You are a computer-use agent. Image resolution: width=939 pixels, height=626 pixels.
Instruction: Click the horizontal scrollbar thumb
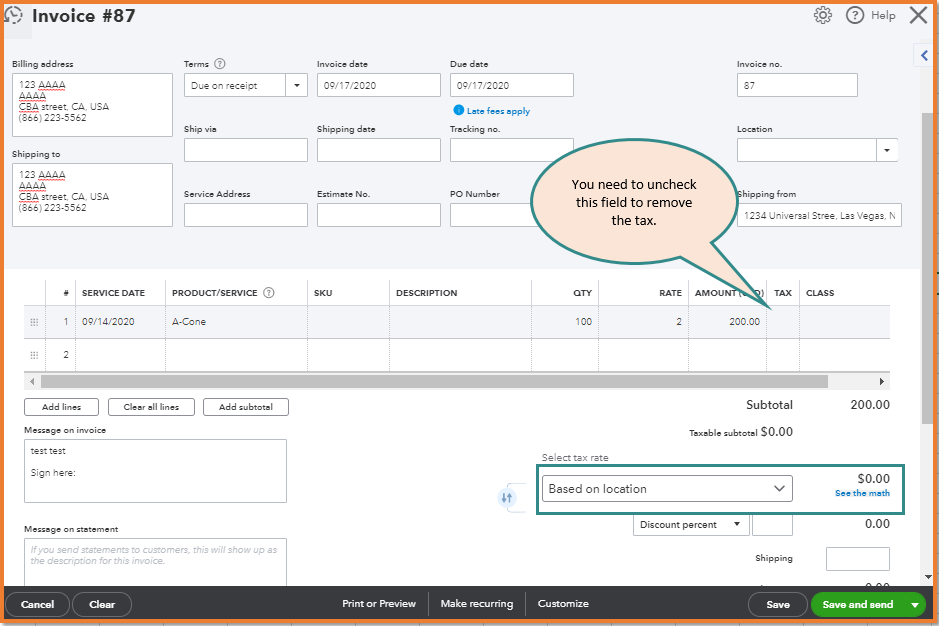[434, 381]
